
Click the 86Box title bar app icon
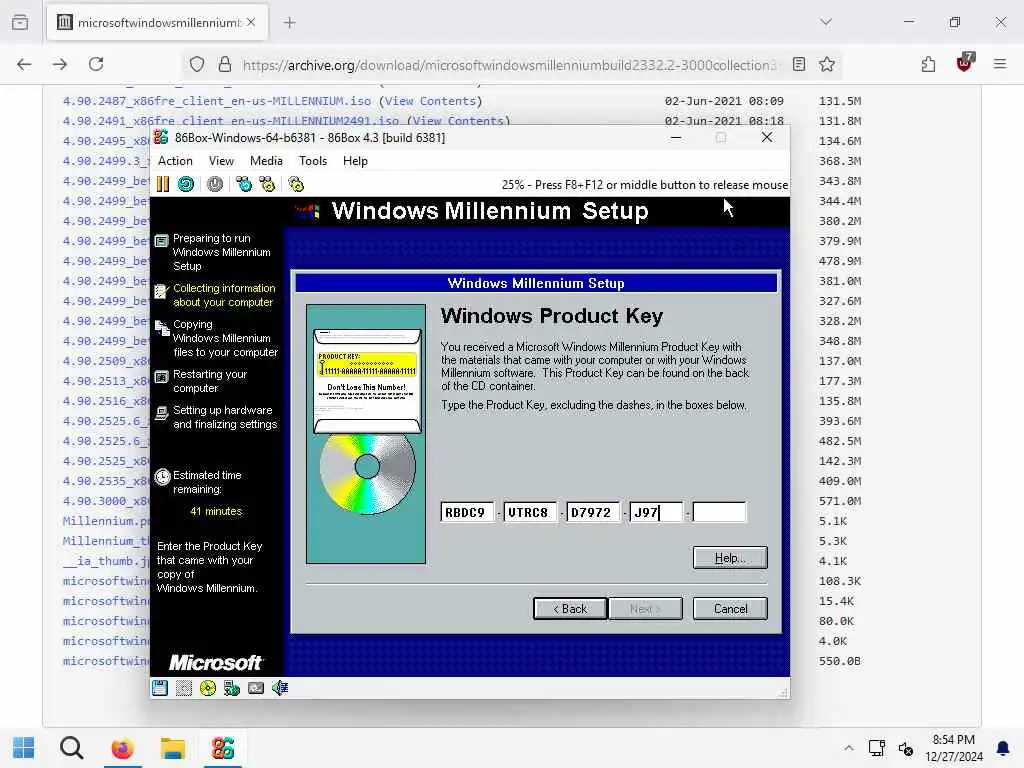point(161,137)
